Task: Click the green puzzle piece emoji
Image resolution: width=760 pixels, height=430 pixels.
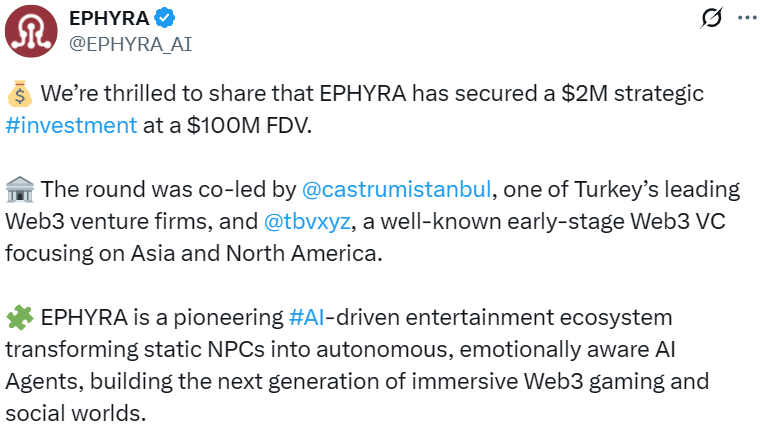Action: pos(19,318)
